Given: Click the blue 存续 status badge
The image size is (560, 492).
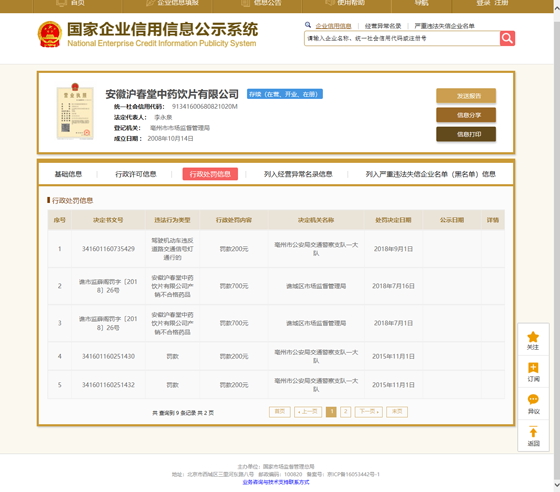Looking at the screenshot, I should click(285, 94).
